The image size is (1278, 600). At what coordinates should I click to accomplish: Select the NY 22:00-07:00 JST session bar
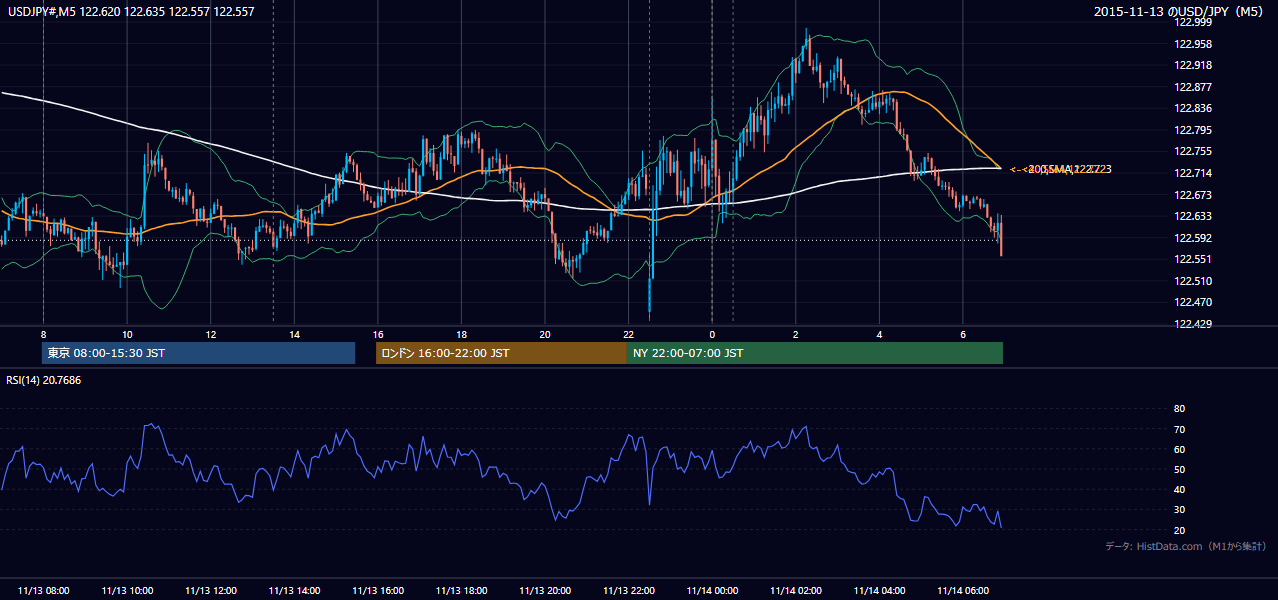click(815, 353)
